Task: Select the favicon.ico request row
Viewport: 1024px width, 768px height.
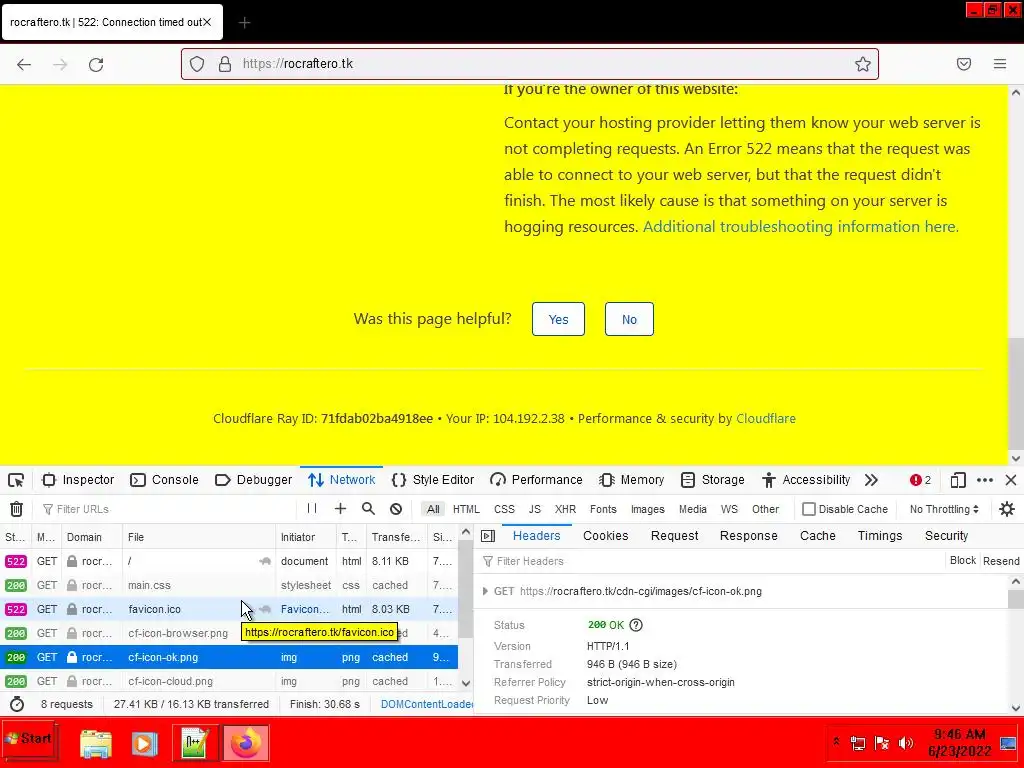Action: coord(229,609)
